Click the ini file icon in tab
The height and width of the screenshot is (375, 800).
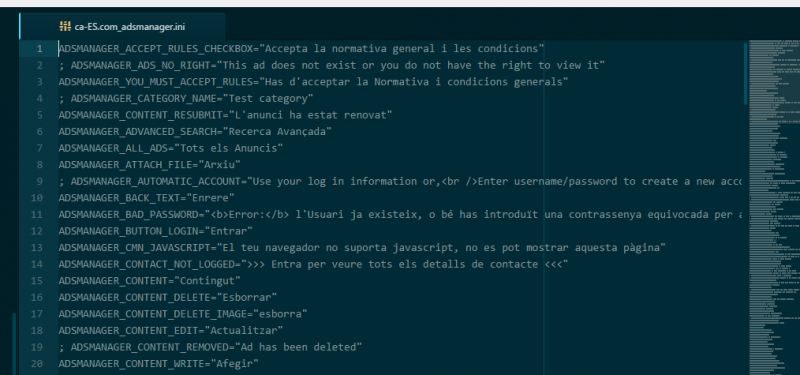[65, 27]
